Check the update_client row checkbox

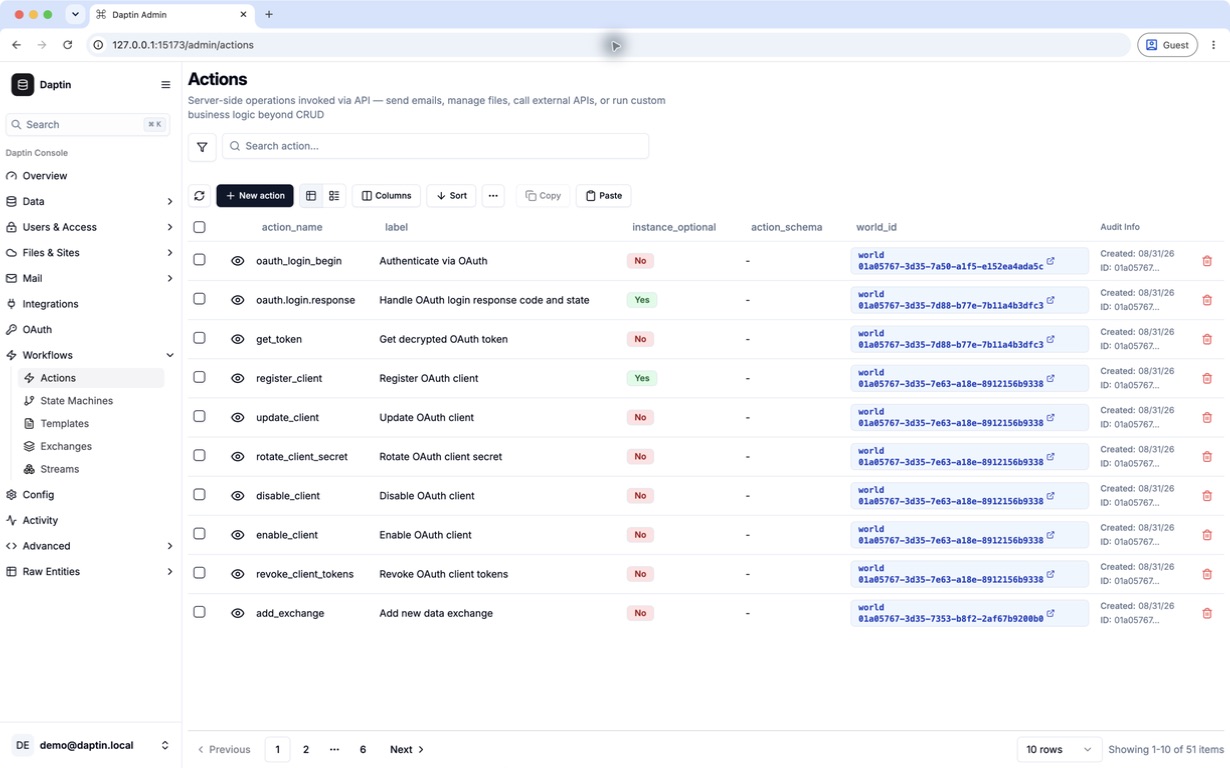(x=199, y=416)
